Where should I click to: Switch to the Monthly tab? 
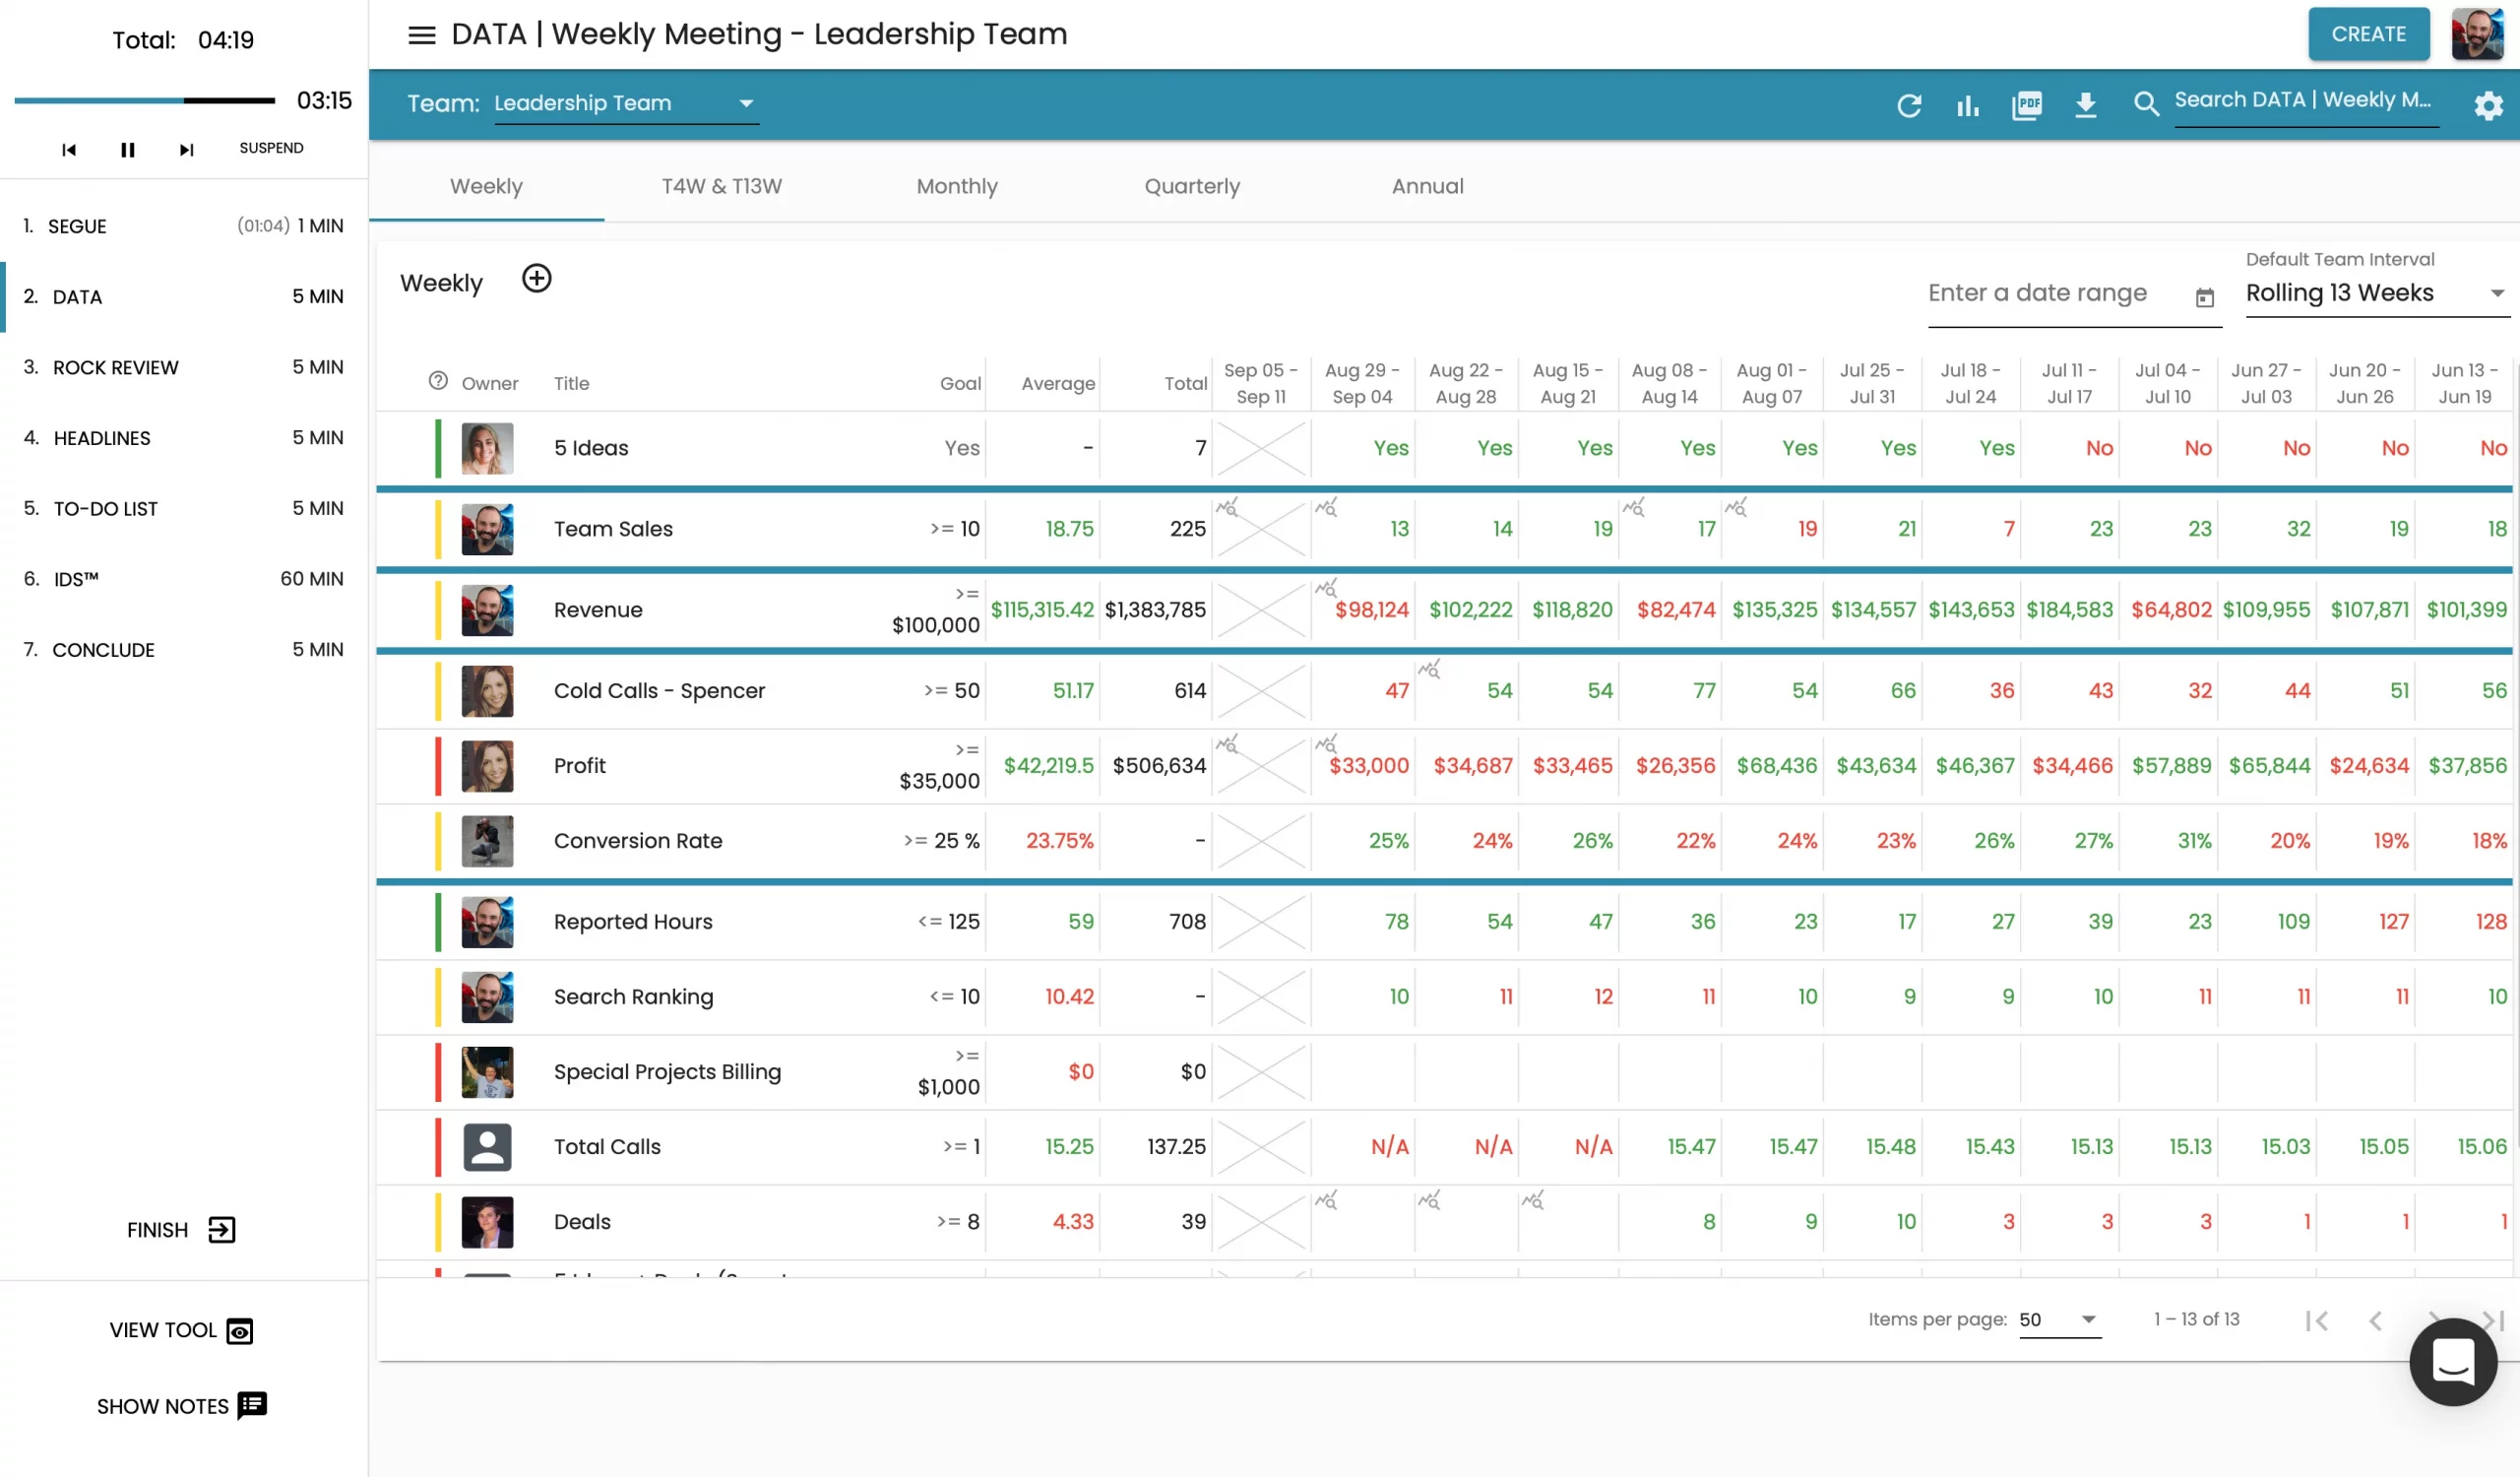[x=956, y=186]
